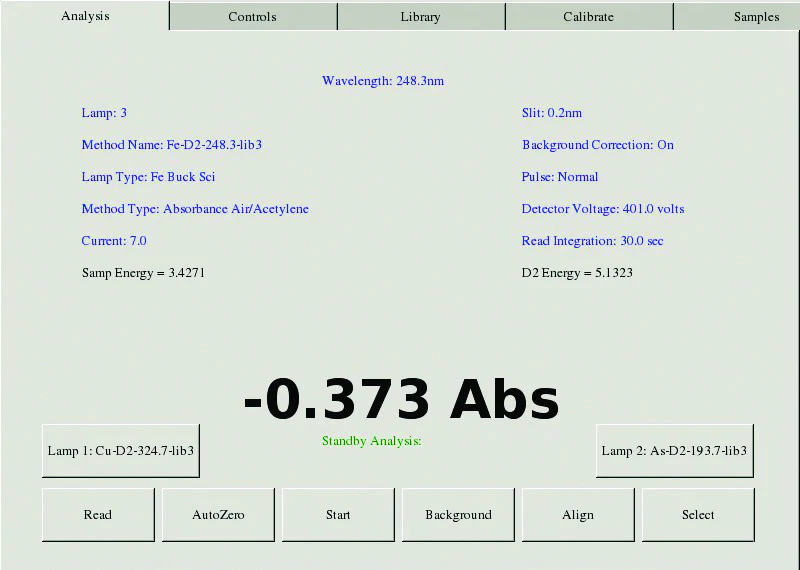Click Method Name: Fe-D2-248.3-lib3
The width and height of the screenshot is (800, 570).
click(x=172, y=145)
